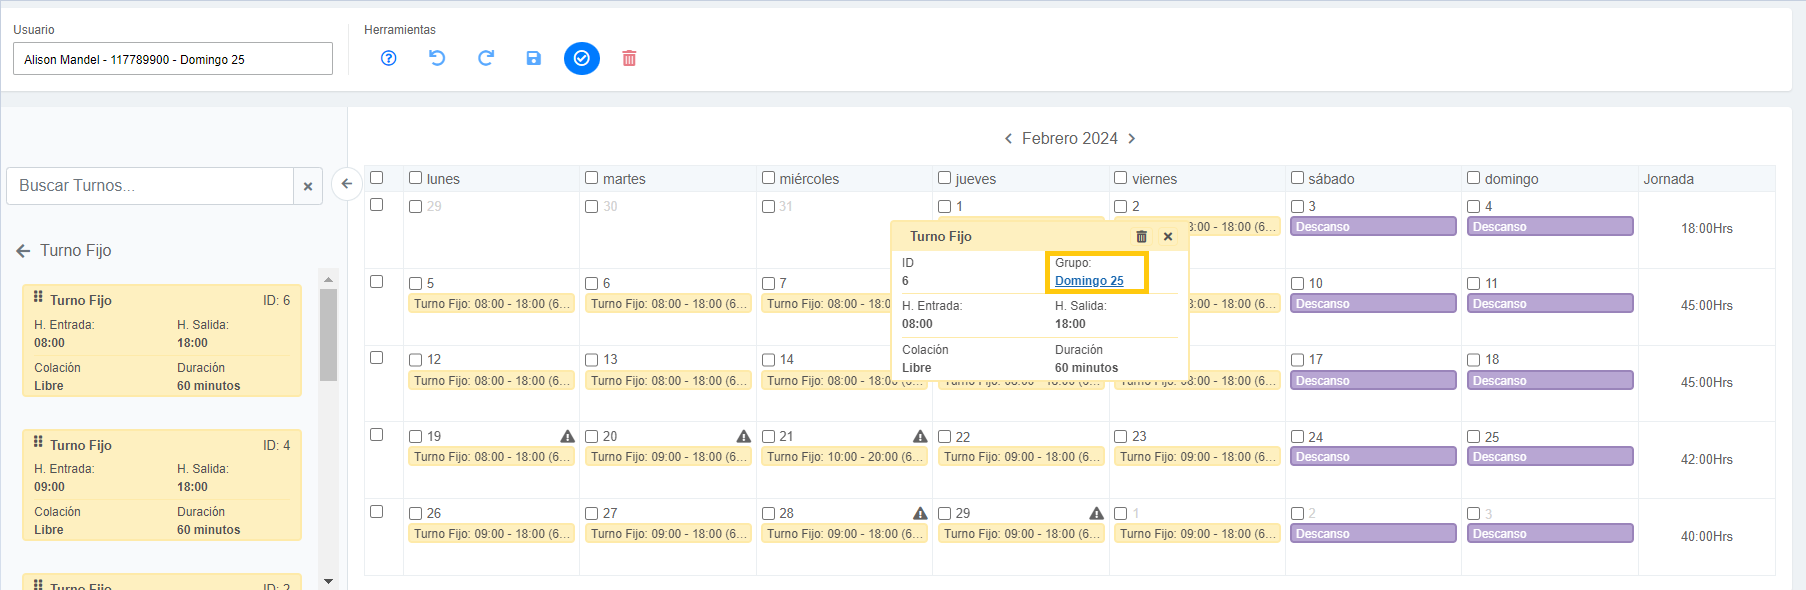The width and height of the screenshot is (1806, 590).
Task: Click the help question mark icon
Action: 389,58
